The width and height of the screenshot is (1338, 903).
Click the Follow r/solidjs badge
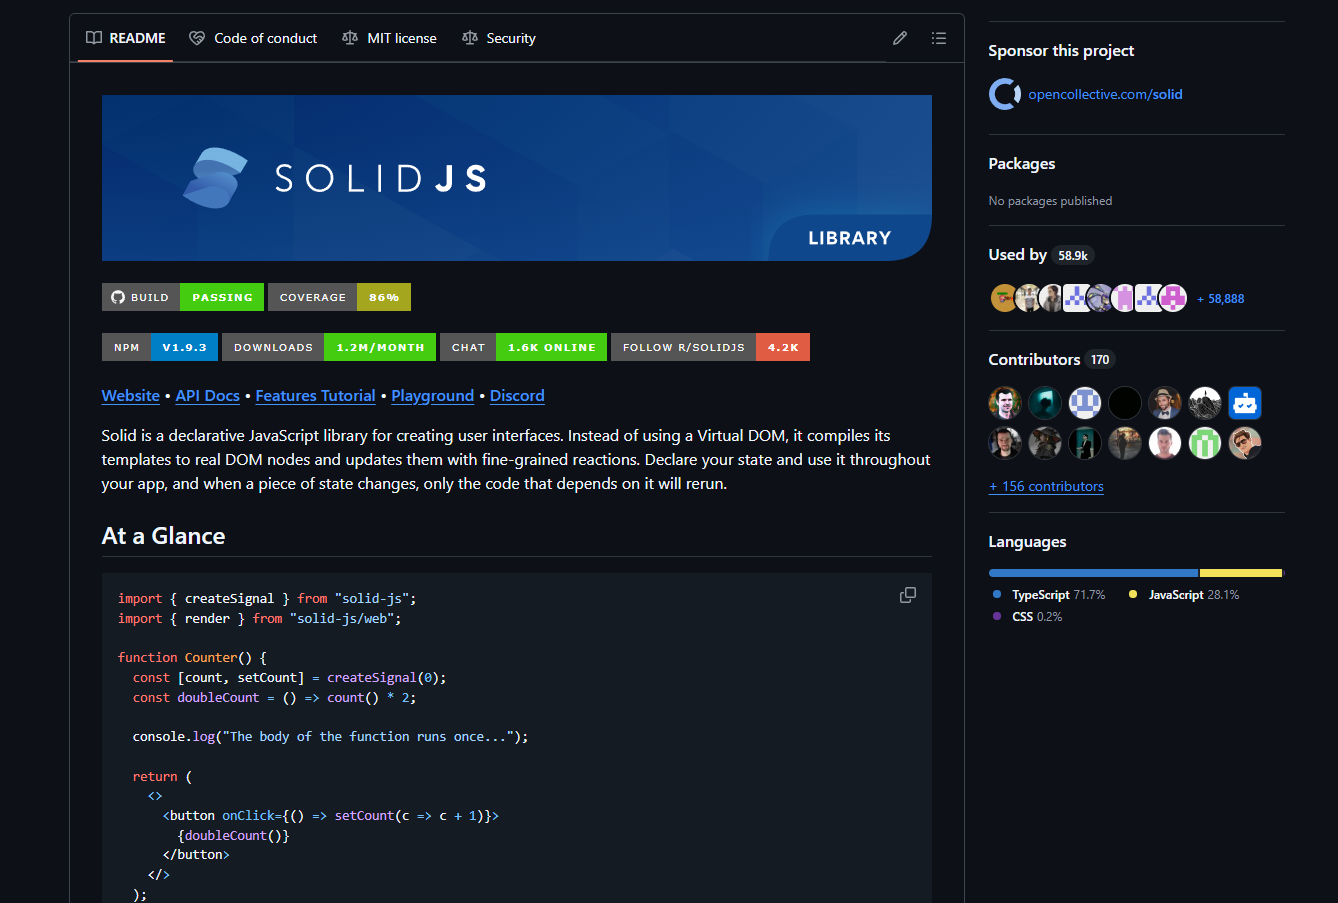pos(710,347)
